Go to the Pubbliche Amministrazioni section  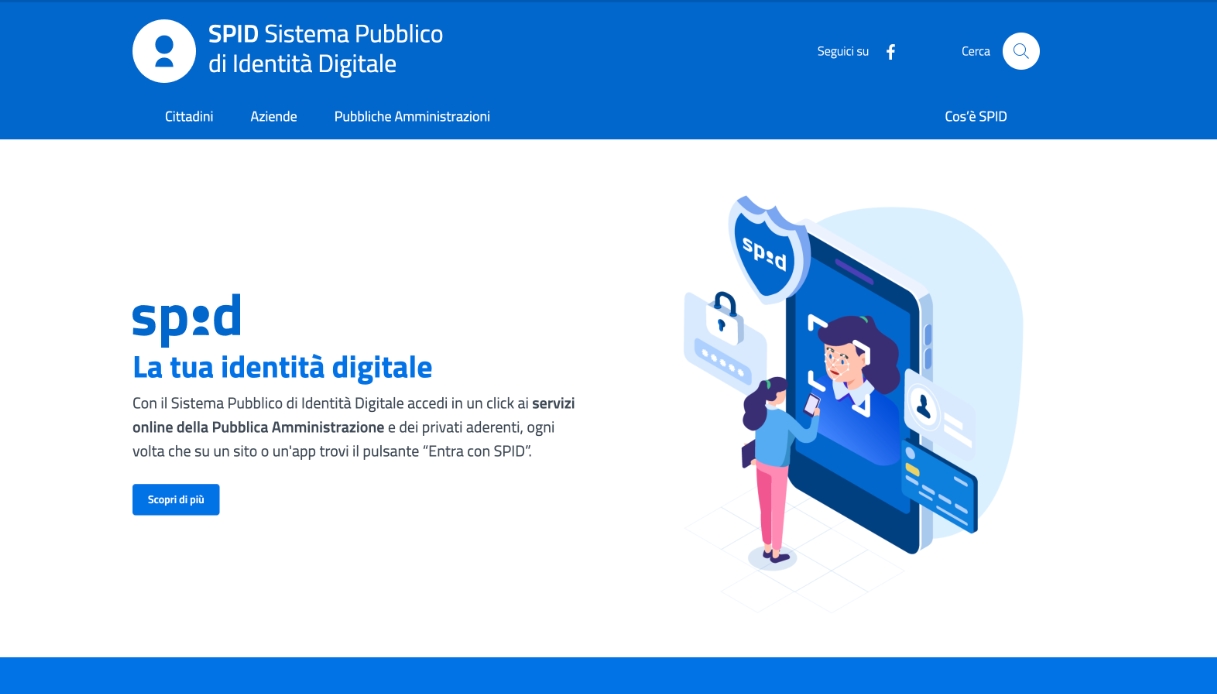pyautogui.click(x=412, y=117)
